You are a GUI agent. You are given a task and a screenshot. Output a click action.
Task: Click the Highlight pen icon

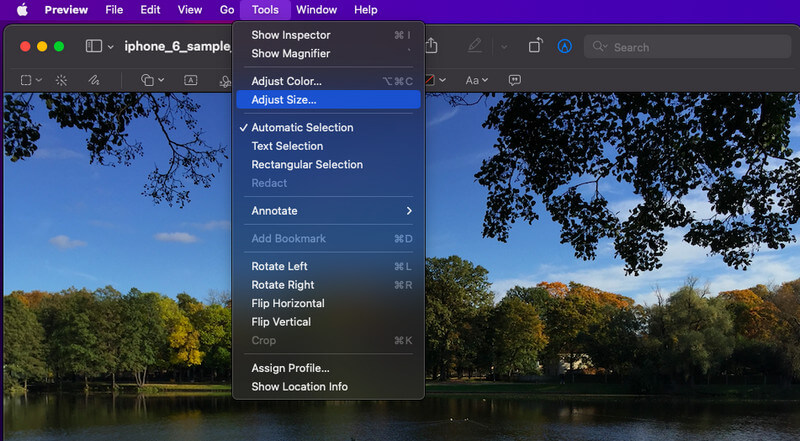click(x=474, y=46)
